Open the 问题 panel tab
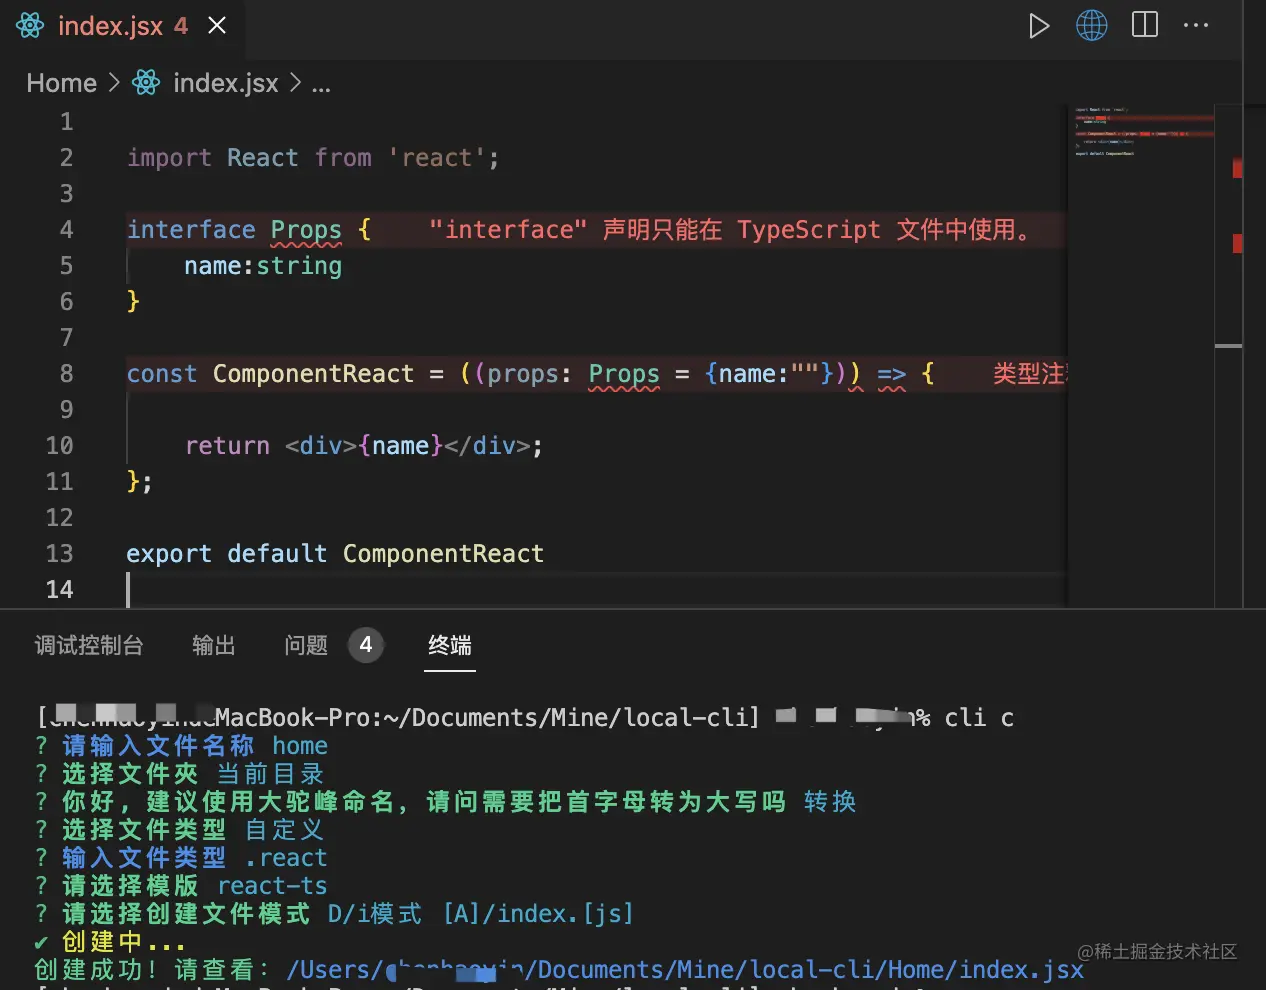The width and height of the screenshot is (1266, 990). (305, 645)
